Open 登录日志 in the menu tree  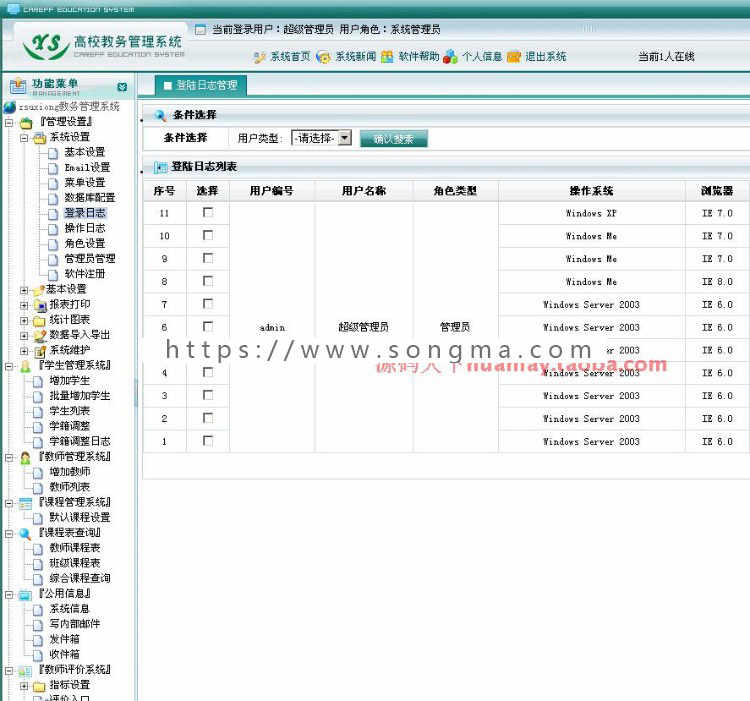[x=85, y=213]
